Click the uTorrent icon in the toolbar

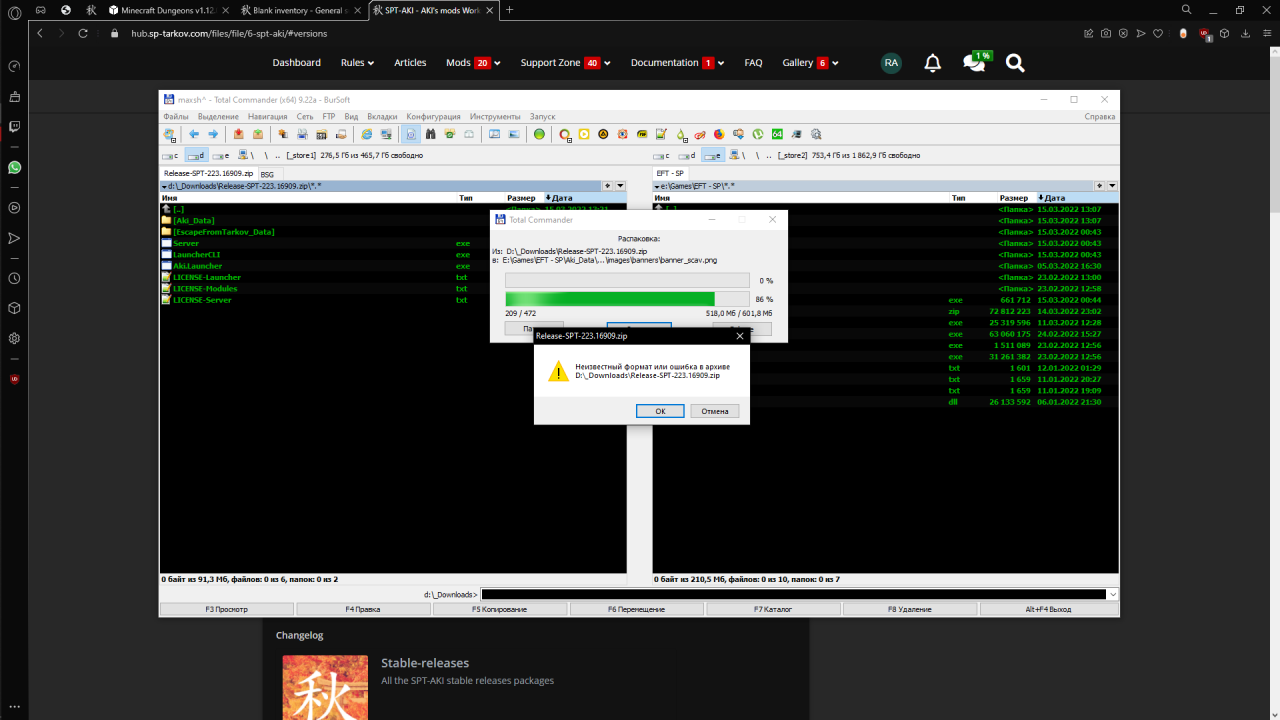click(x=758, y=134)
